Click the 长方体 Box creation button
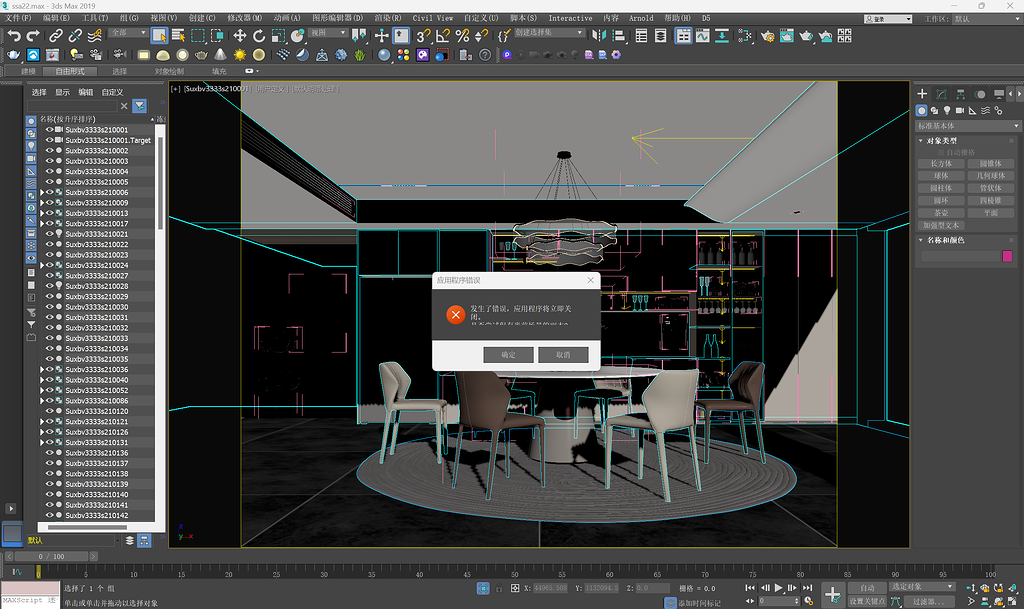1024x609 pixels. 942,163
